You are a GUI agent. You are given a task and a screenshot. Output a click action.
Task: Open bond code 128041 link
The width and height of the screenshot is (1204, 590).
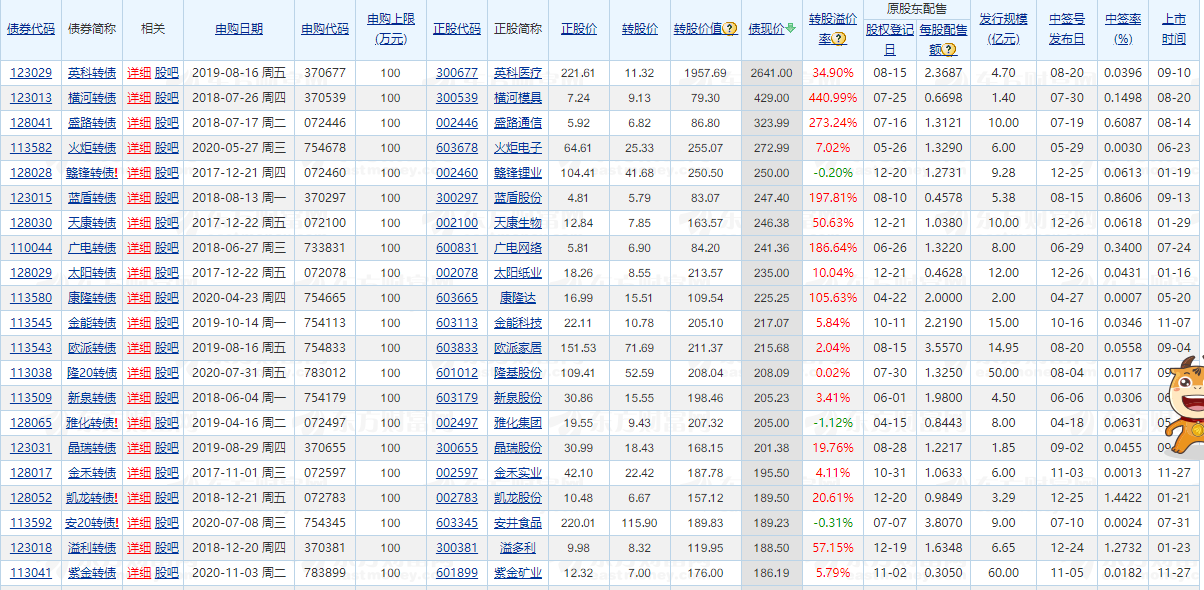coord(31,123)
